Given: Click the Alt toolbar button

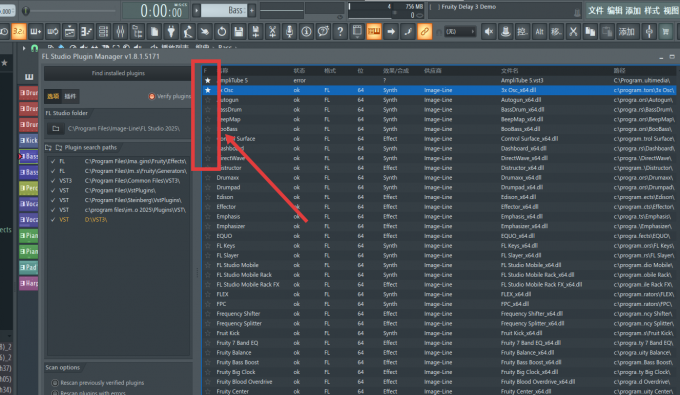Looking at the screenshot, I should pyautogui.click(x=539, y=32).
